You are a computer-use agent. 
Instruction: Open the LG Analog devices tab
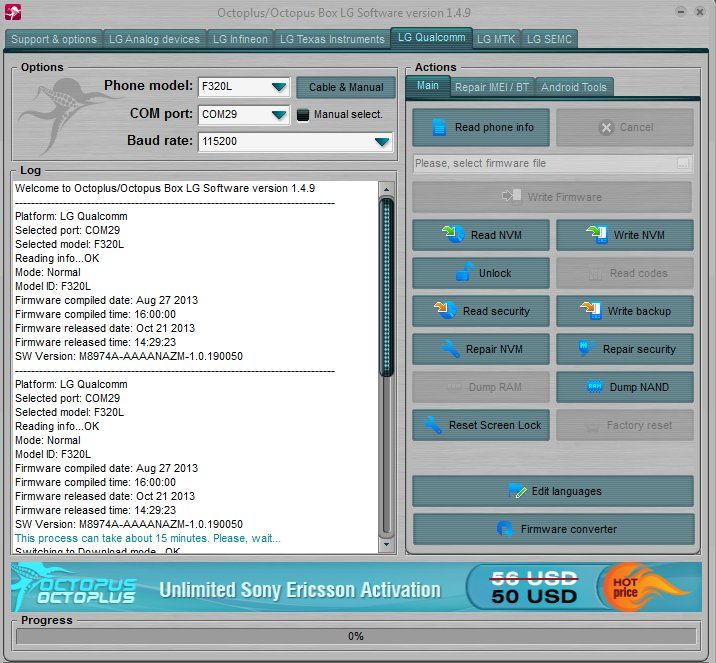tap(154, 39)
